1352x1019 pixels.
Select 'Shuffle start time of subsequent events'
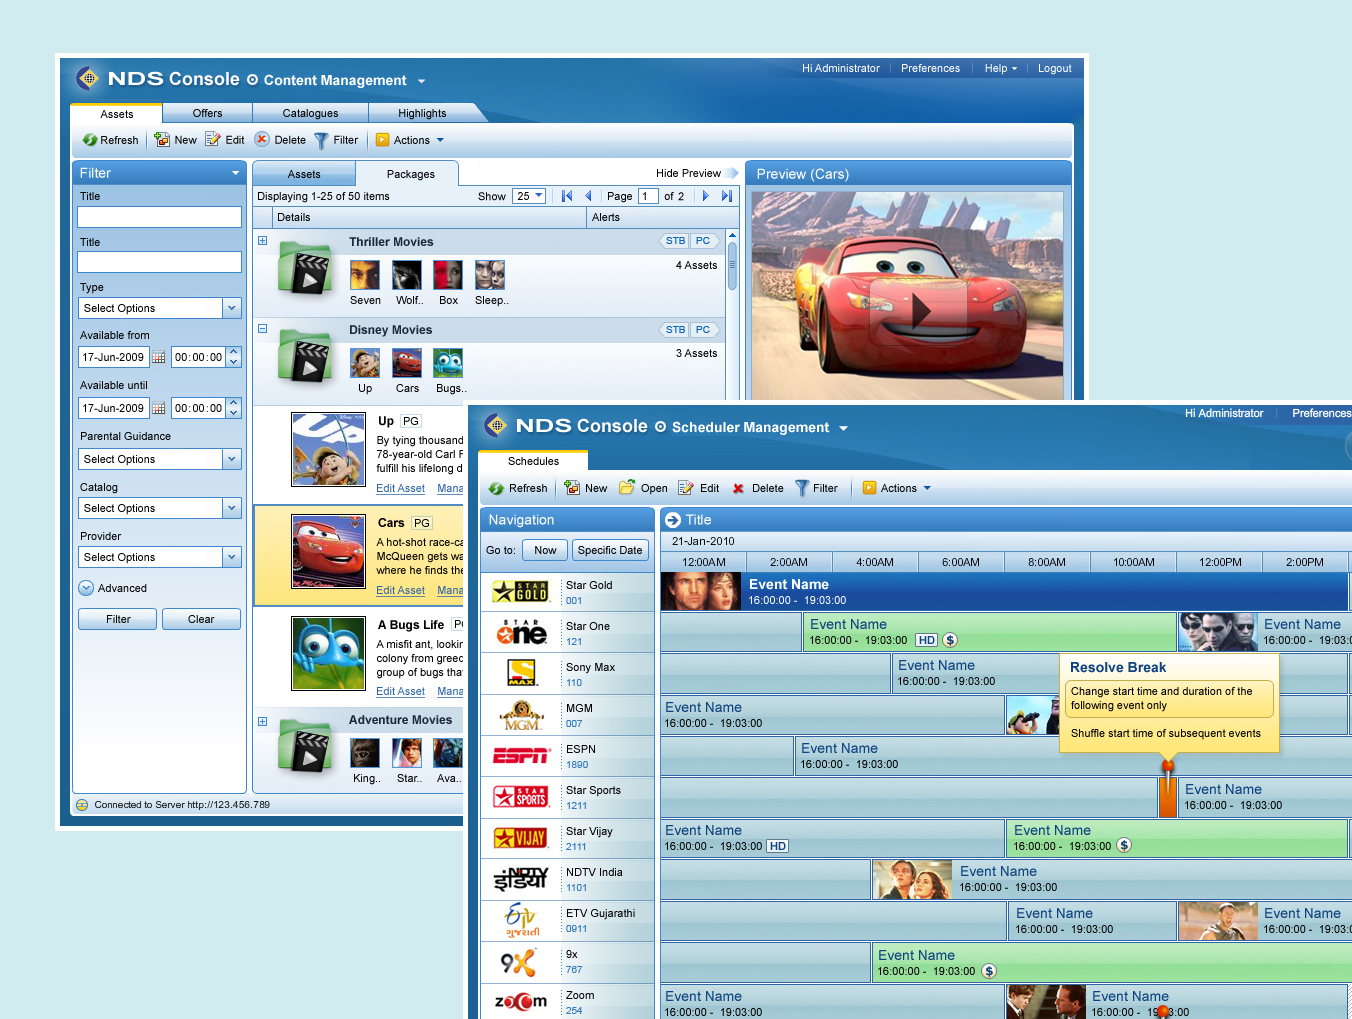(x=1165, y=733)
